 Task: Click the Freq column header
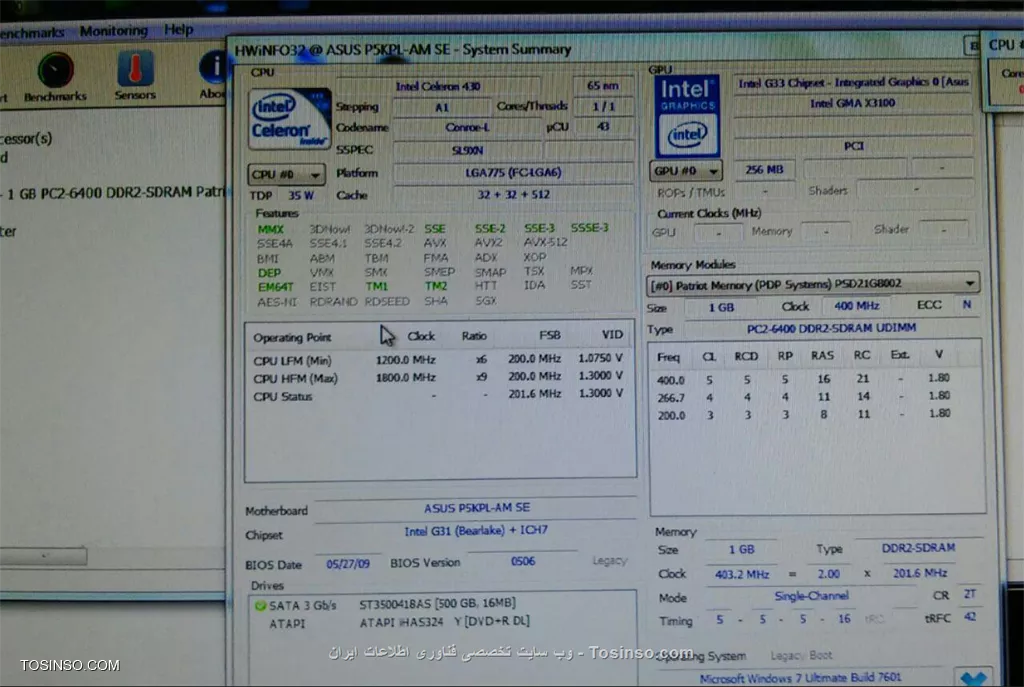tap(668, 357)
